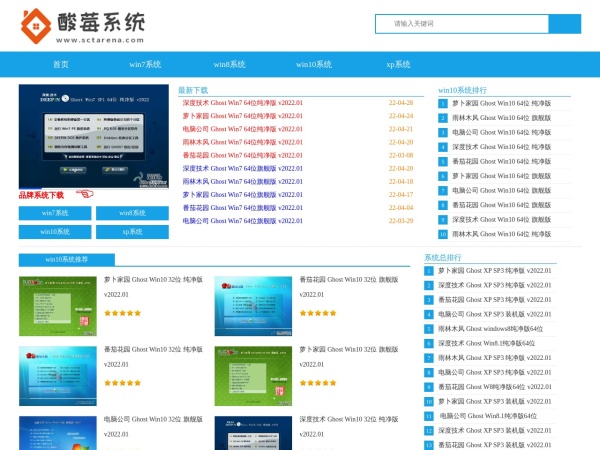
Task: Open rank 6 萝卜家园 Ghost Win10 64位 旗舰版
Action: [x=502, y=176]
